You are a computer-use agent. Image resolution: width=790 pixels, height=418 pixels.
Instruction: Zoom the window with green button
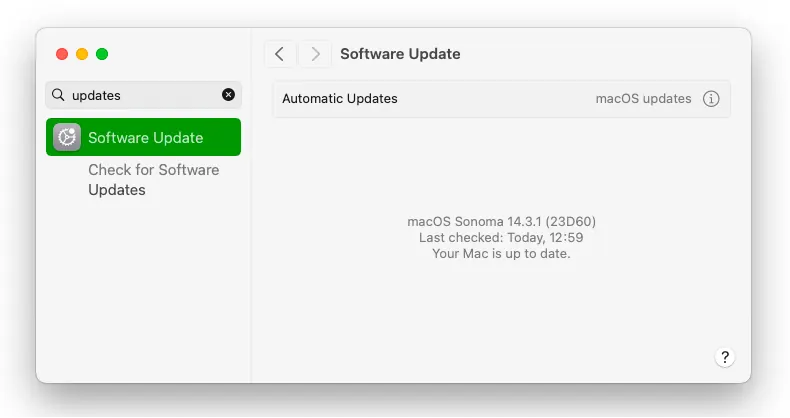coord(102,54)
